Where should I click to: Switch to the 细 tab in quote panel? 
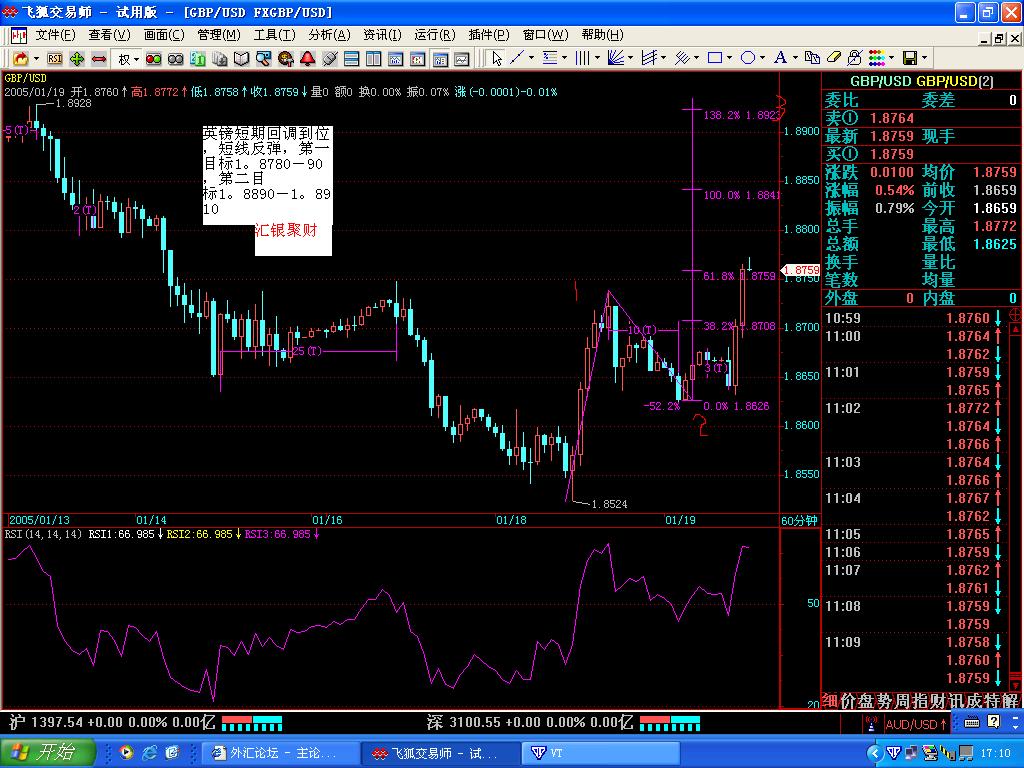830,701
